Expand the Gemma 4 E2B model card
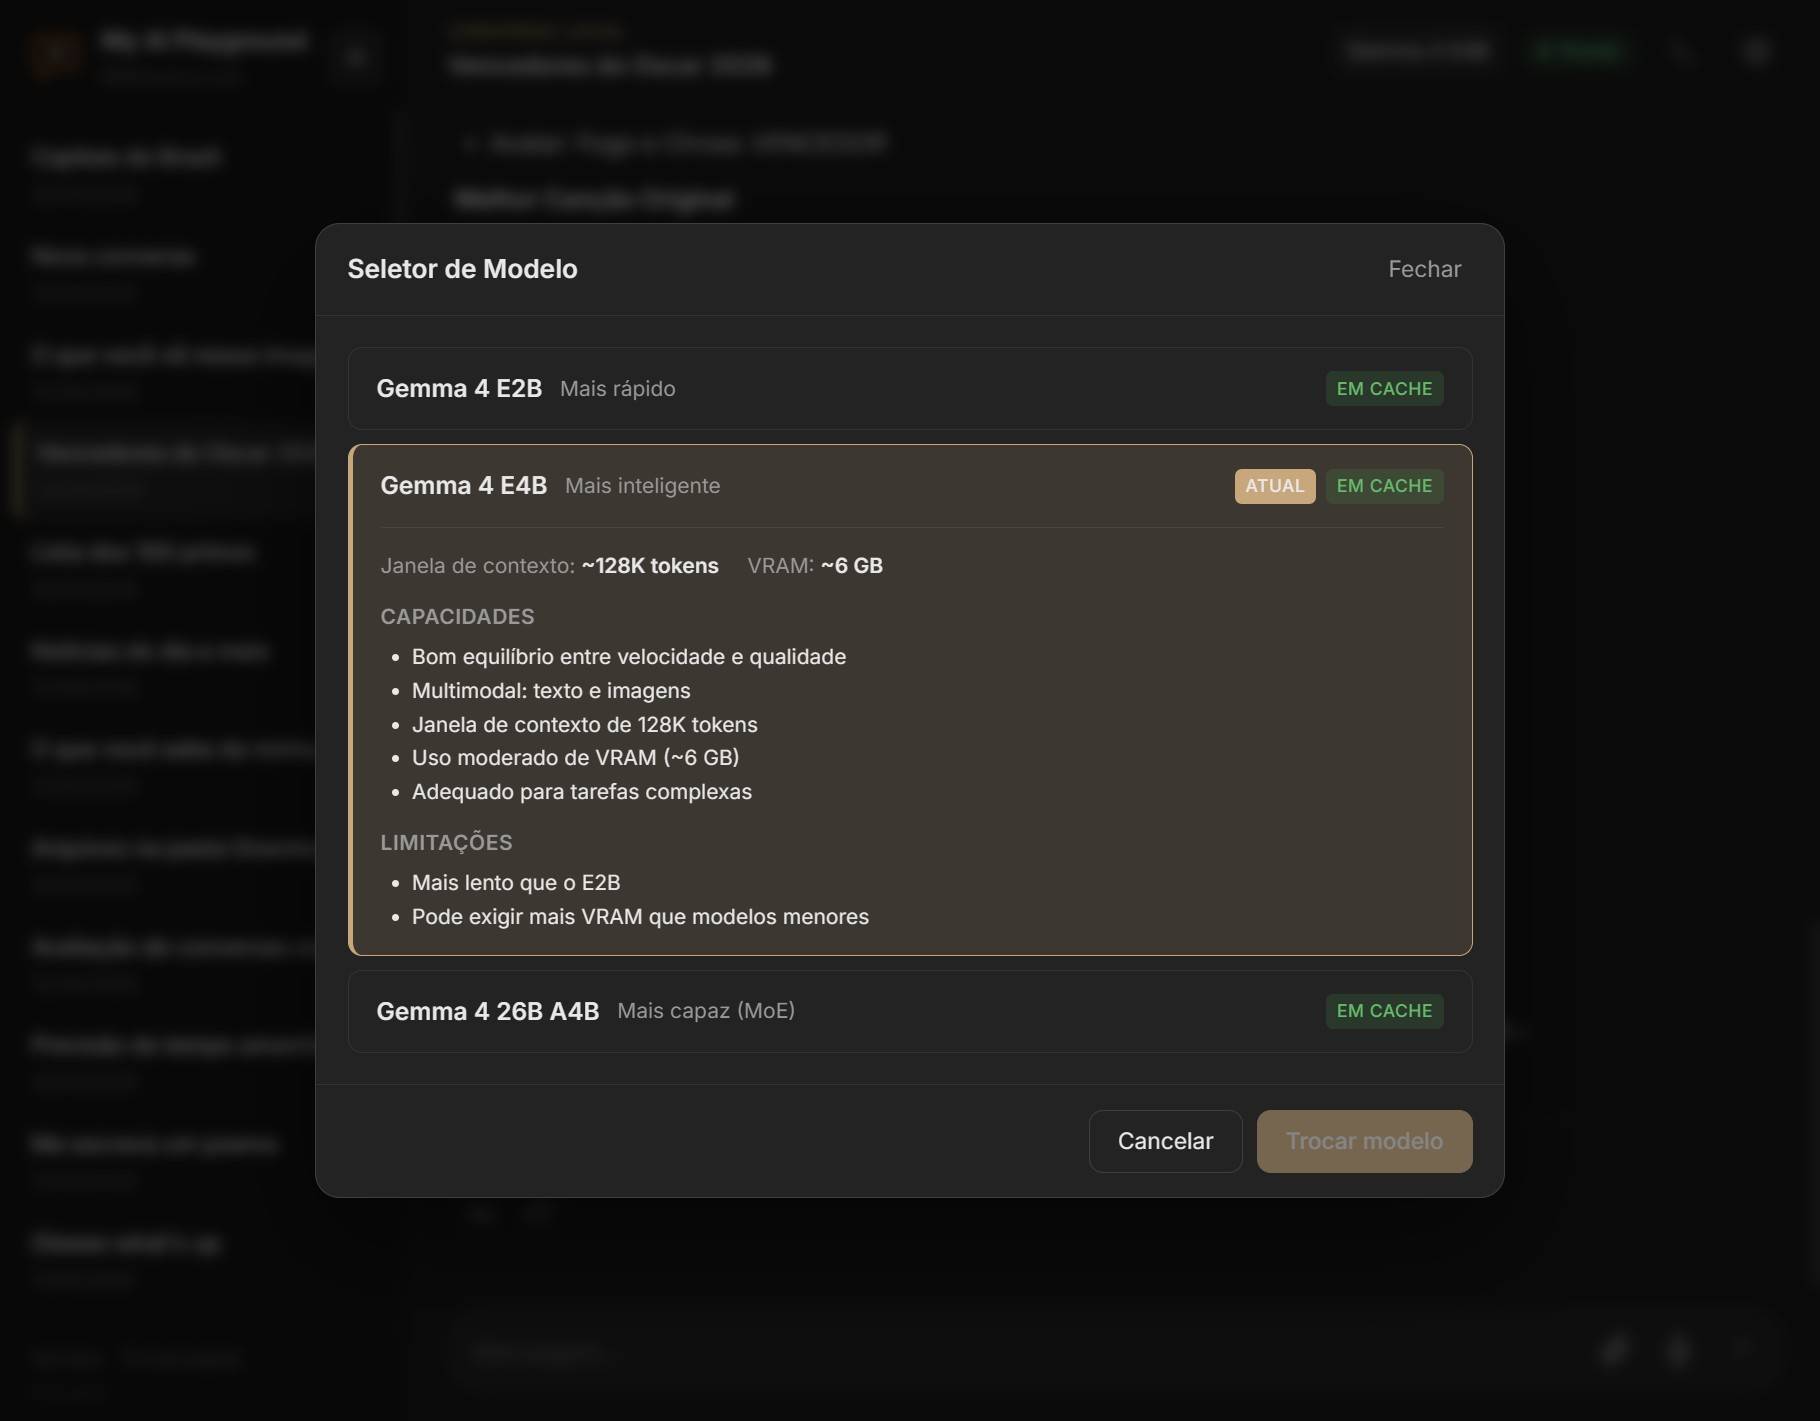The width and height of the screenshot is (1820, 1421). tap(910, 388)
